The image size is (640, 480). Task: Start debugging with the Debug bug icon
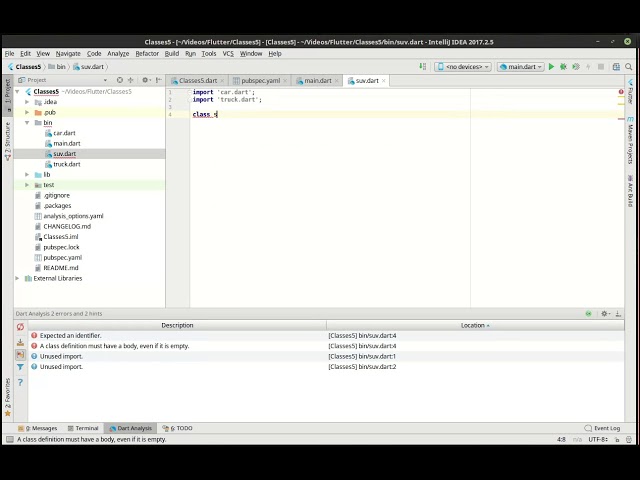pyautogui.click(x=563, y=67)
